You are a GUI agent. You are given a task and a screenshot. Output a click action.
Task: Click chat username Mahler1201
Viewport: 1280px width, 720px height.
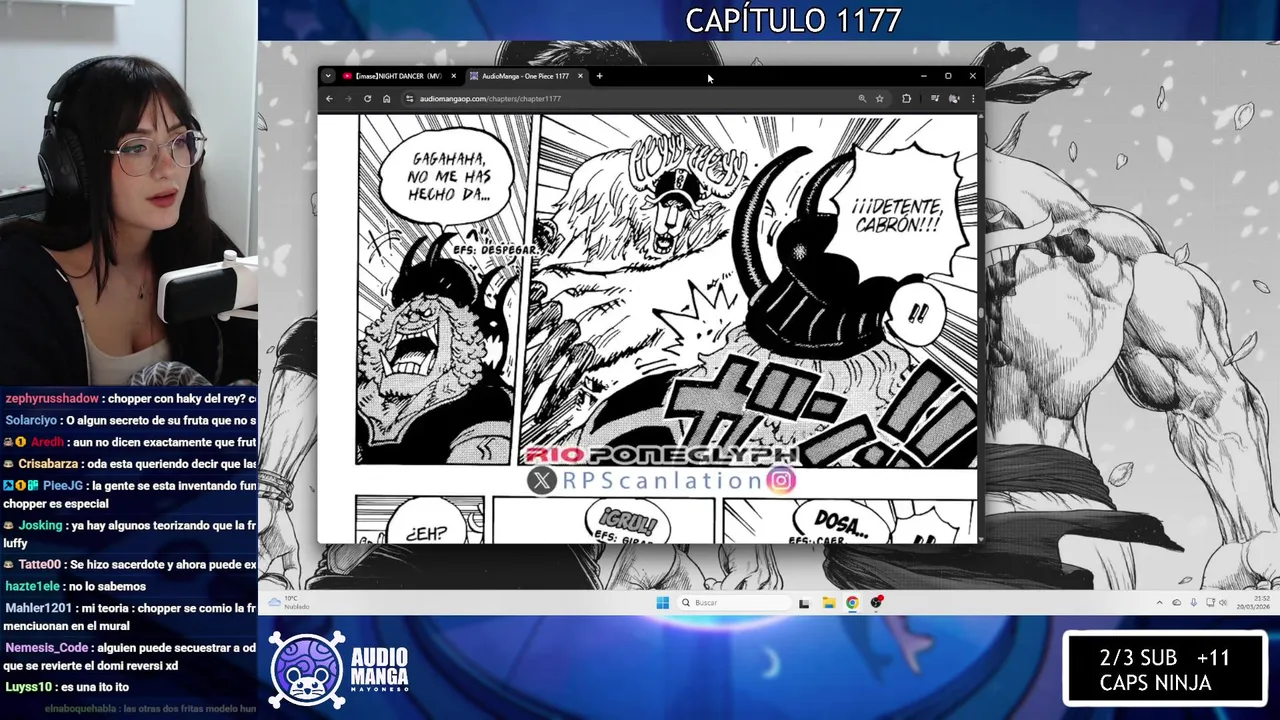38,608
